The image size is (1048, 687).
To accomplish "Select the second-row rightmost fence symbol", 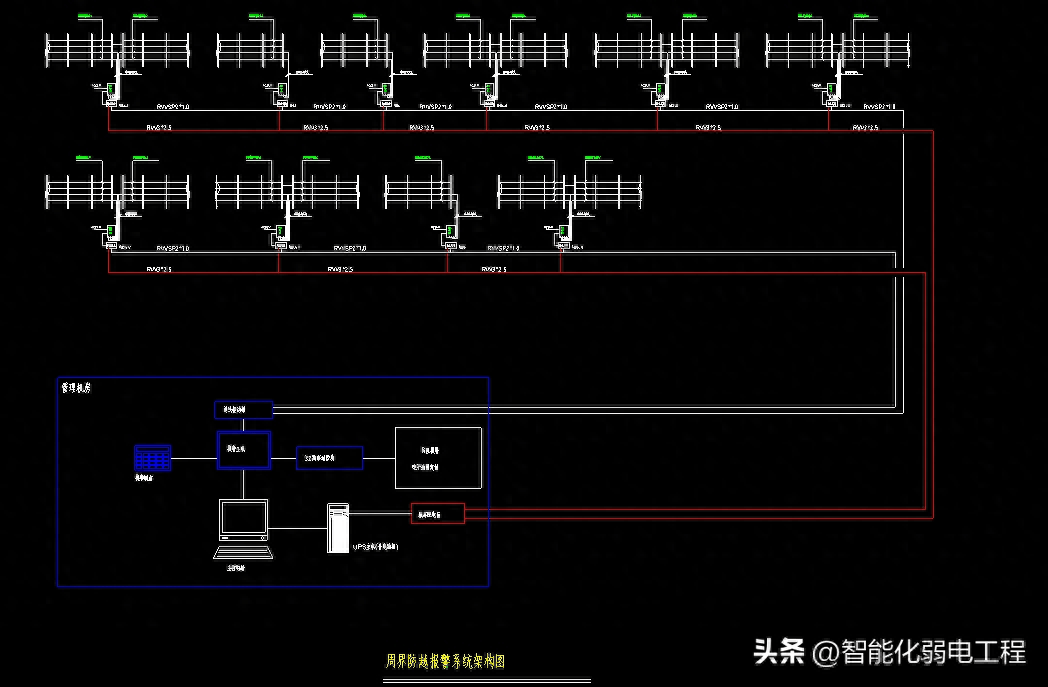I will (568, 190).
